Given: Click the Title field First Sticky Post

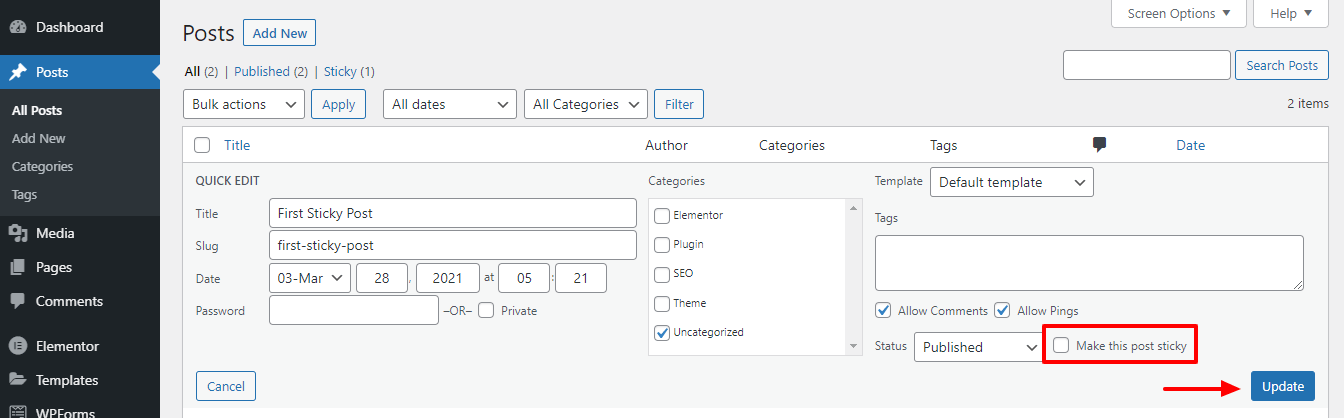Looking at the screenshot, I should coord(453,213).
